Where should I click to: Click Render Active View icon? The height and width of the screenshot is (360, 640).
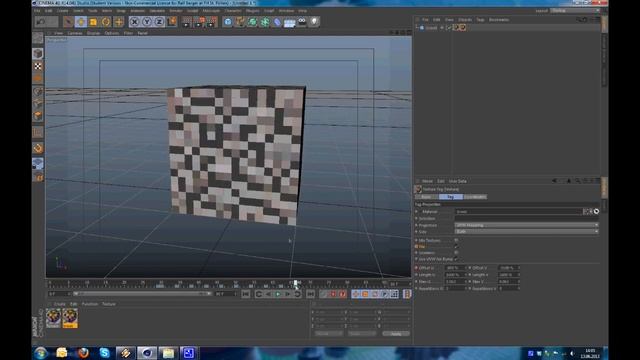(x=187, y=22)
